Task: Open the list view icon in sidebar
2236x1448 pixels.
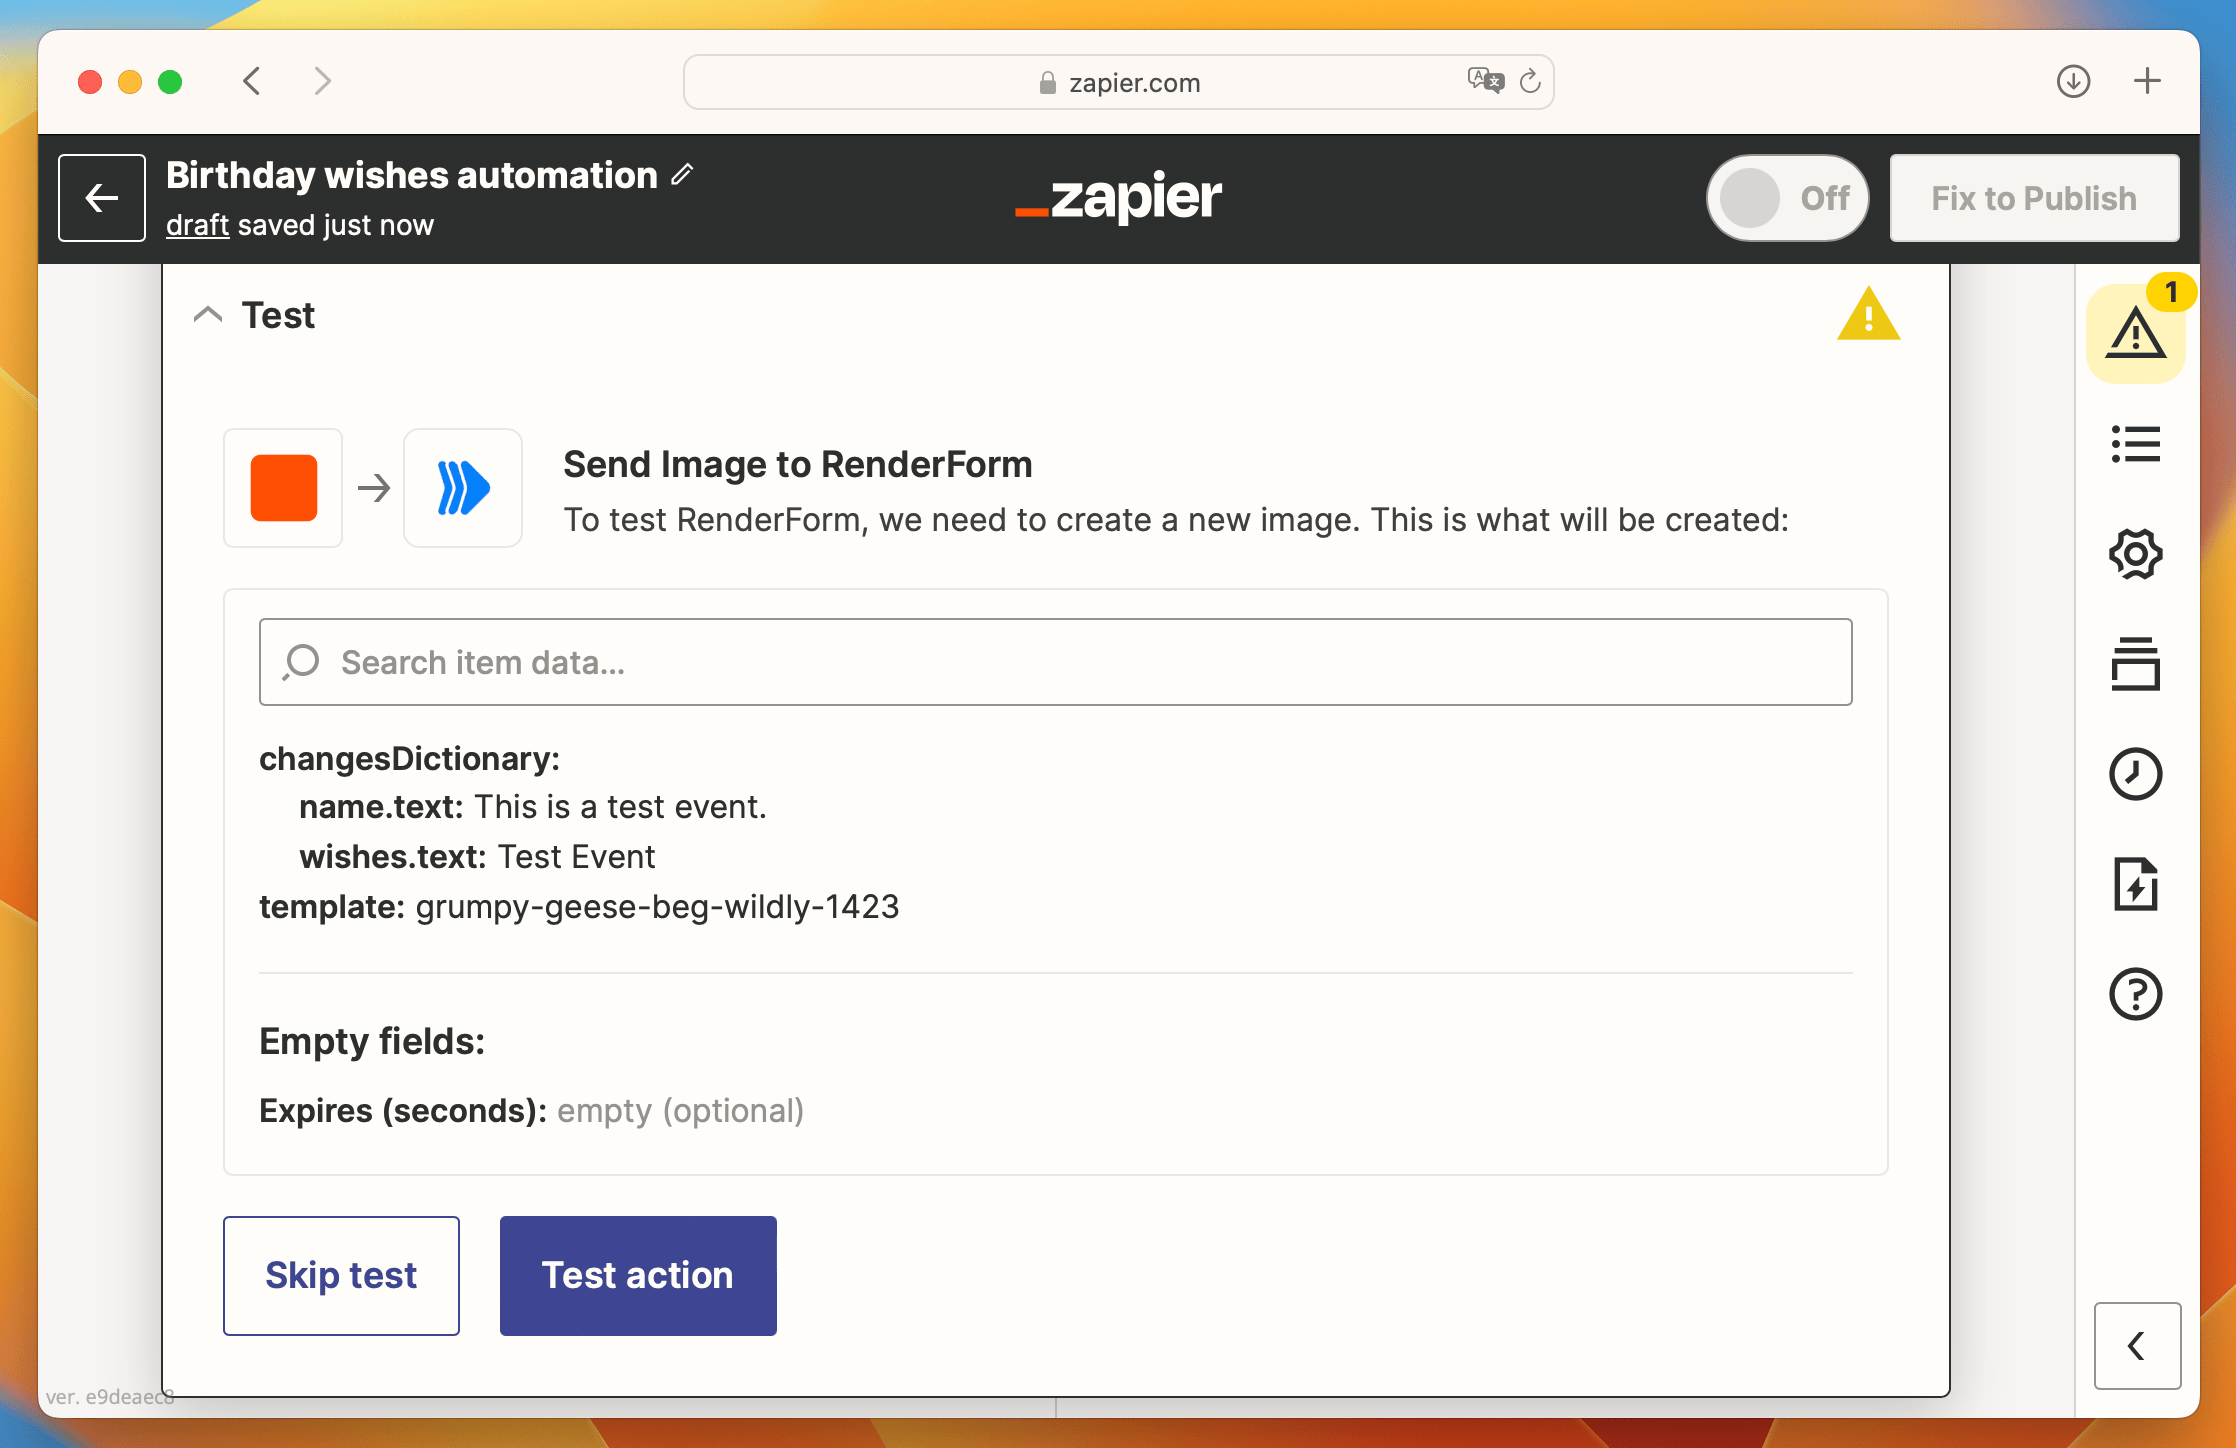Action: [x=2137, y=442]
